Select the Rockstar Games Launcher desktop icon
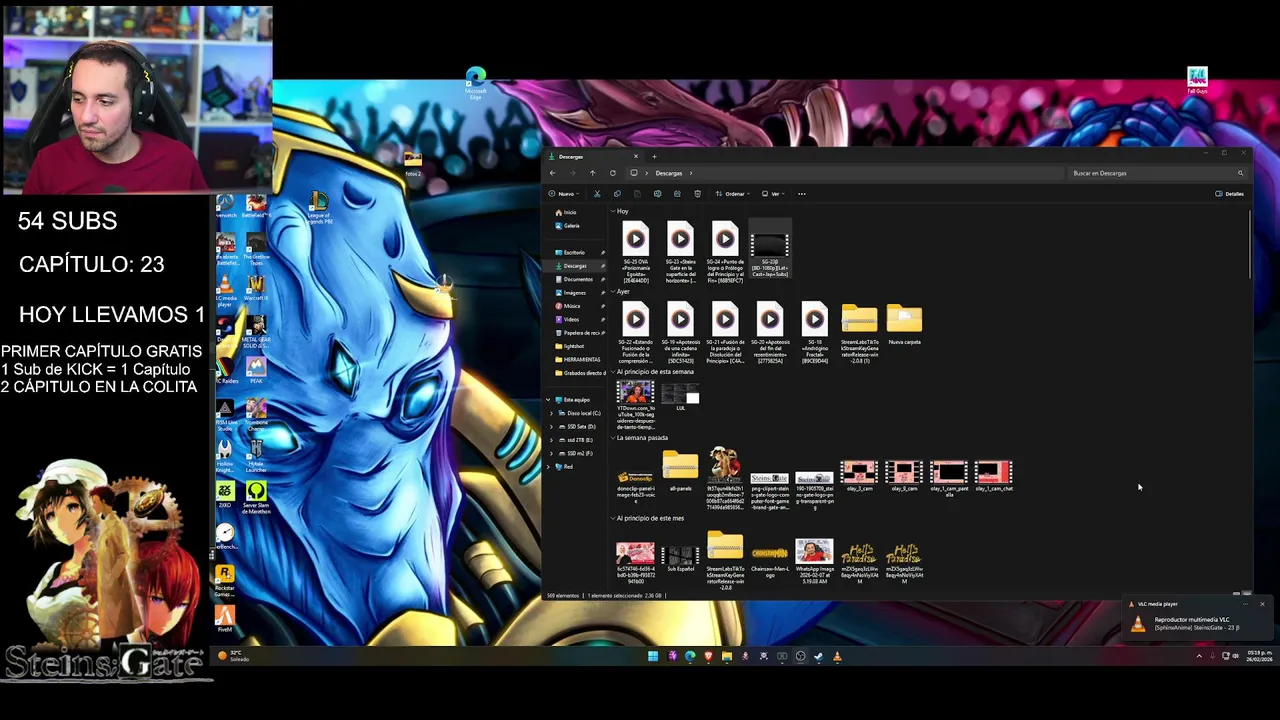The height and width of the screenshot is (720, 1280). click(225, 580)
